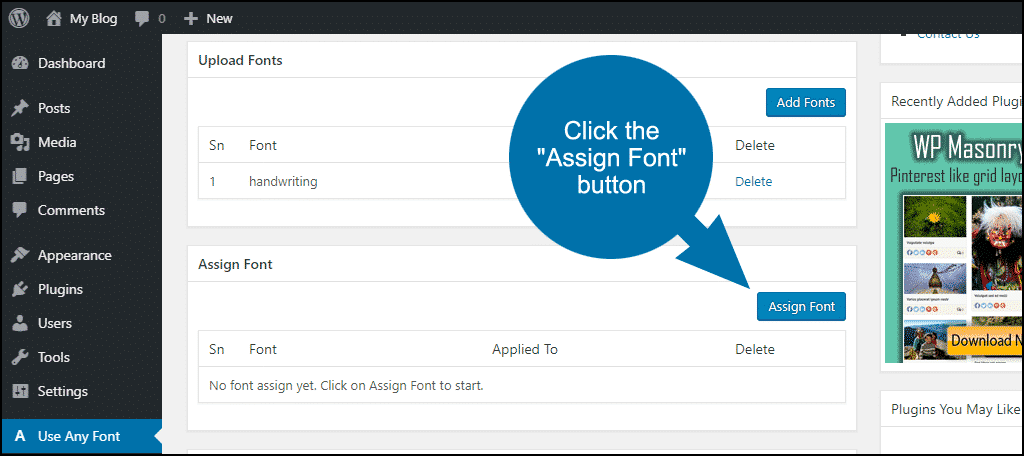Viewport: 1024px width, 456px height.
Task: Click the comments bubble icon in admin bar
Action: (142, 19)
